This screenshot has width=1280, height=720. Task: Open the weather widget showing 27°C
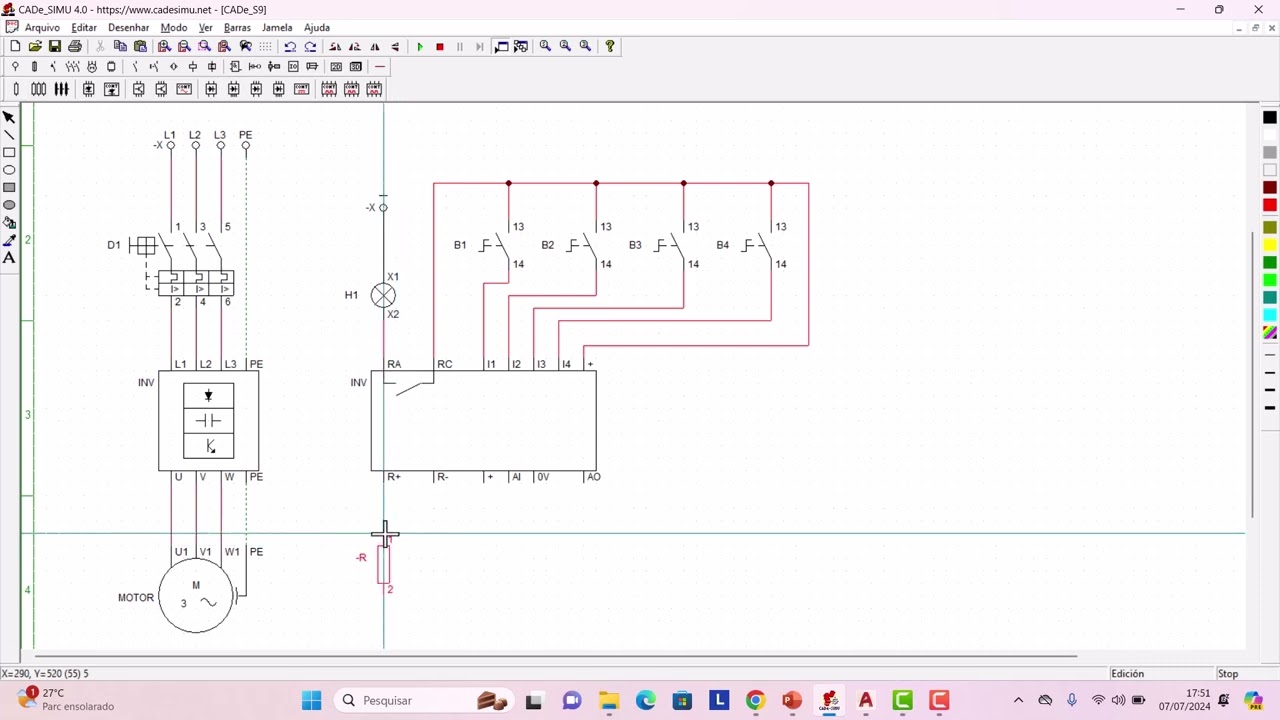(x=66, y=699)
